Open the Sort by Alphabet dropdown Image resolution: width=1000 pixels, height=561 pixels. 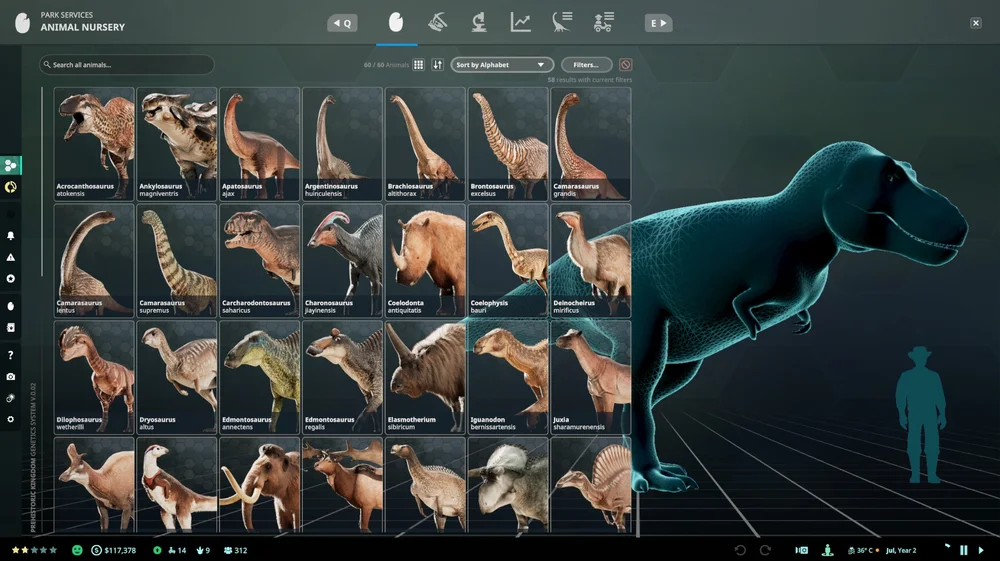[501, 64]
